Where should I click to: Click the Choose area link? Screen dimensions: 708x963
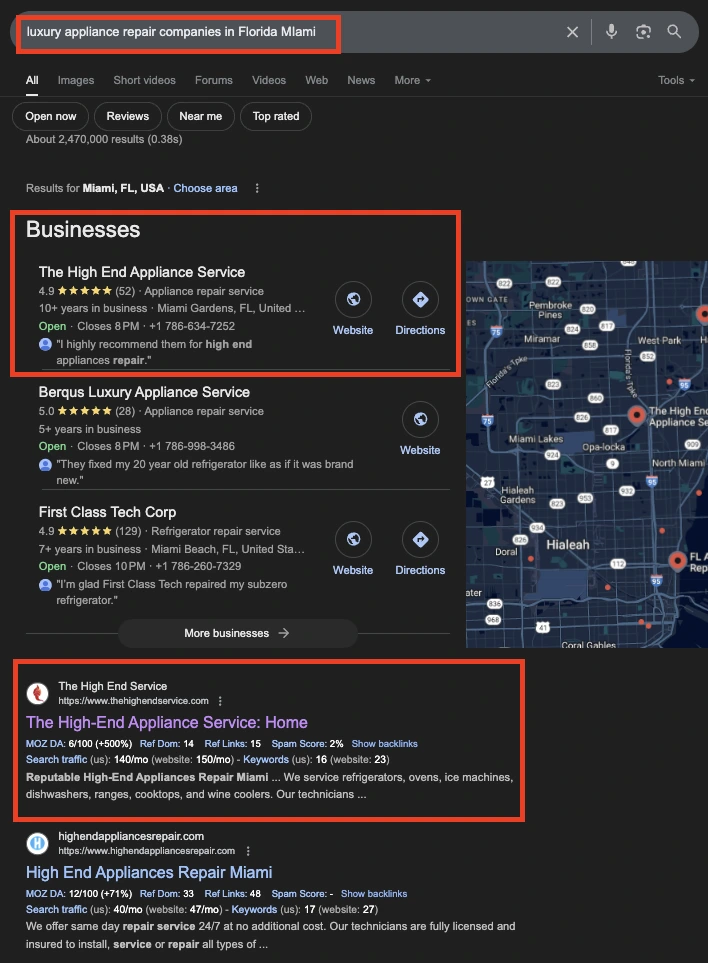205,189
